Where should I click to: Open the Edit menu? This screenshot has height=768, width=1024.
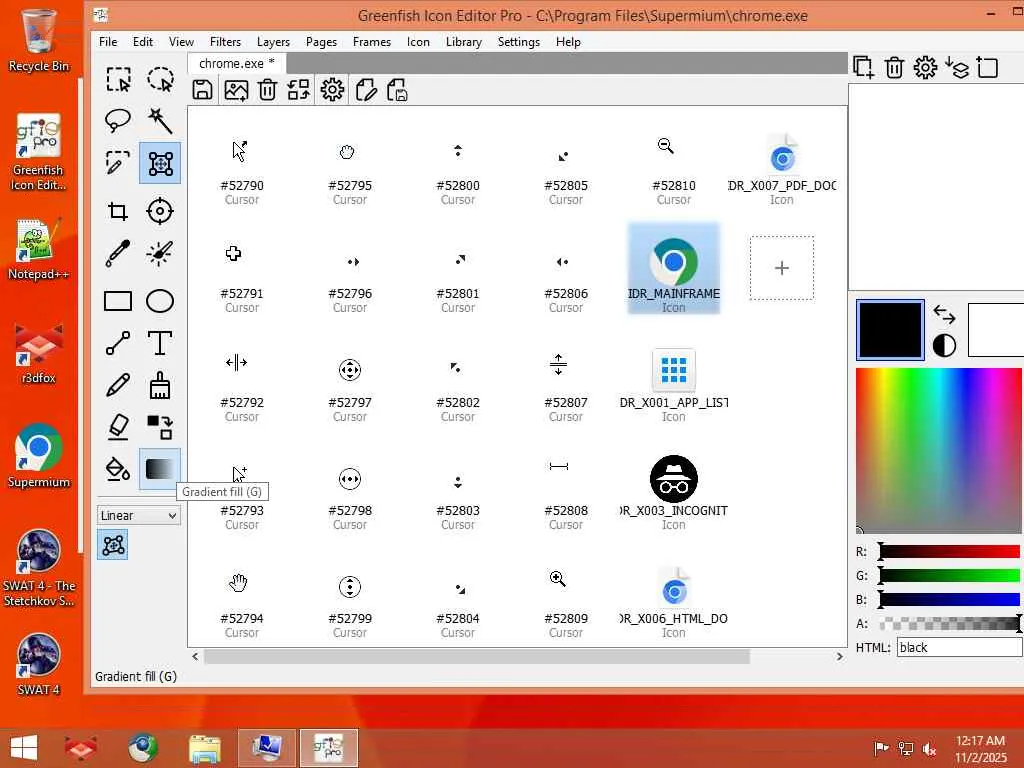pyautogui.click(x=143, y=42)
